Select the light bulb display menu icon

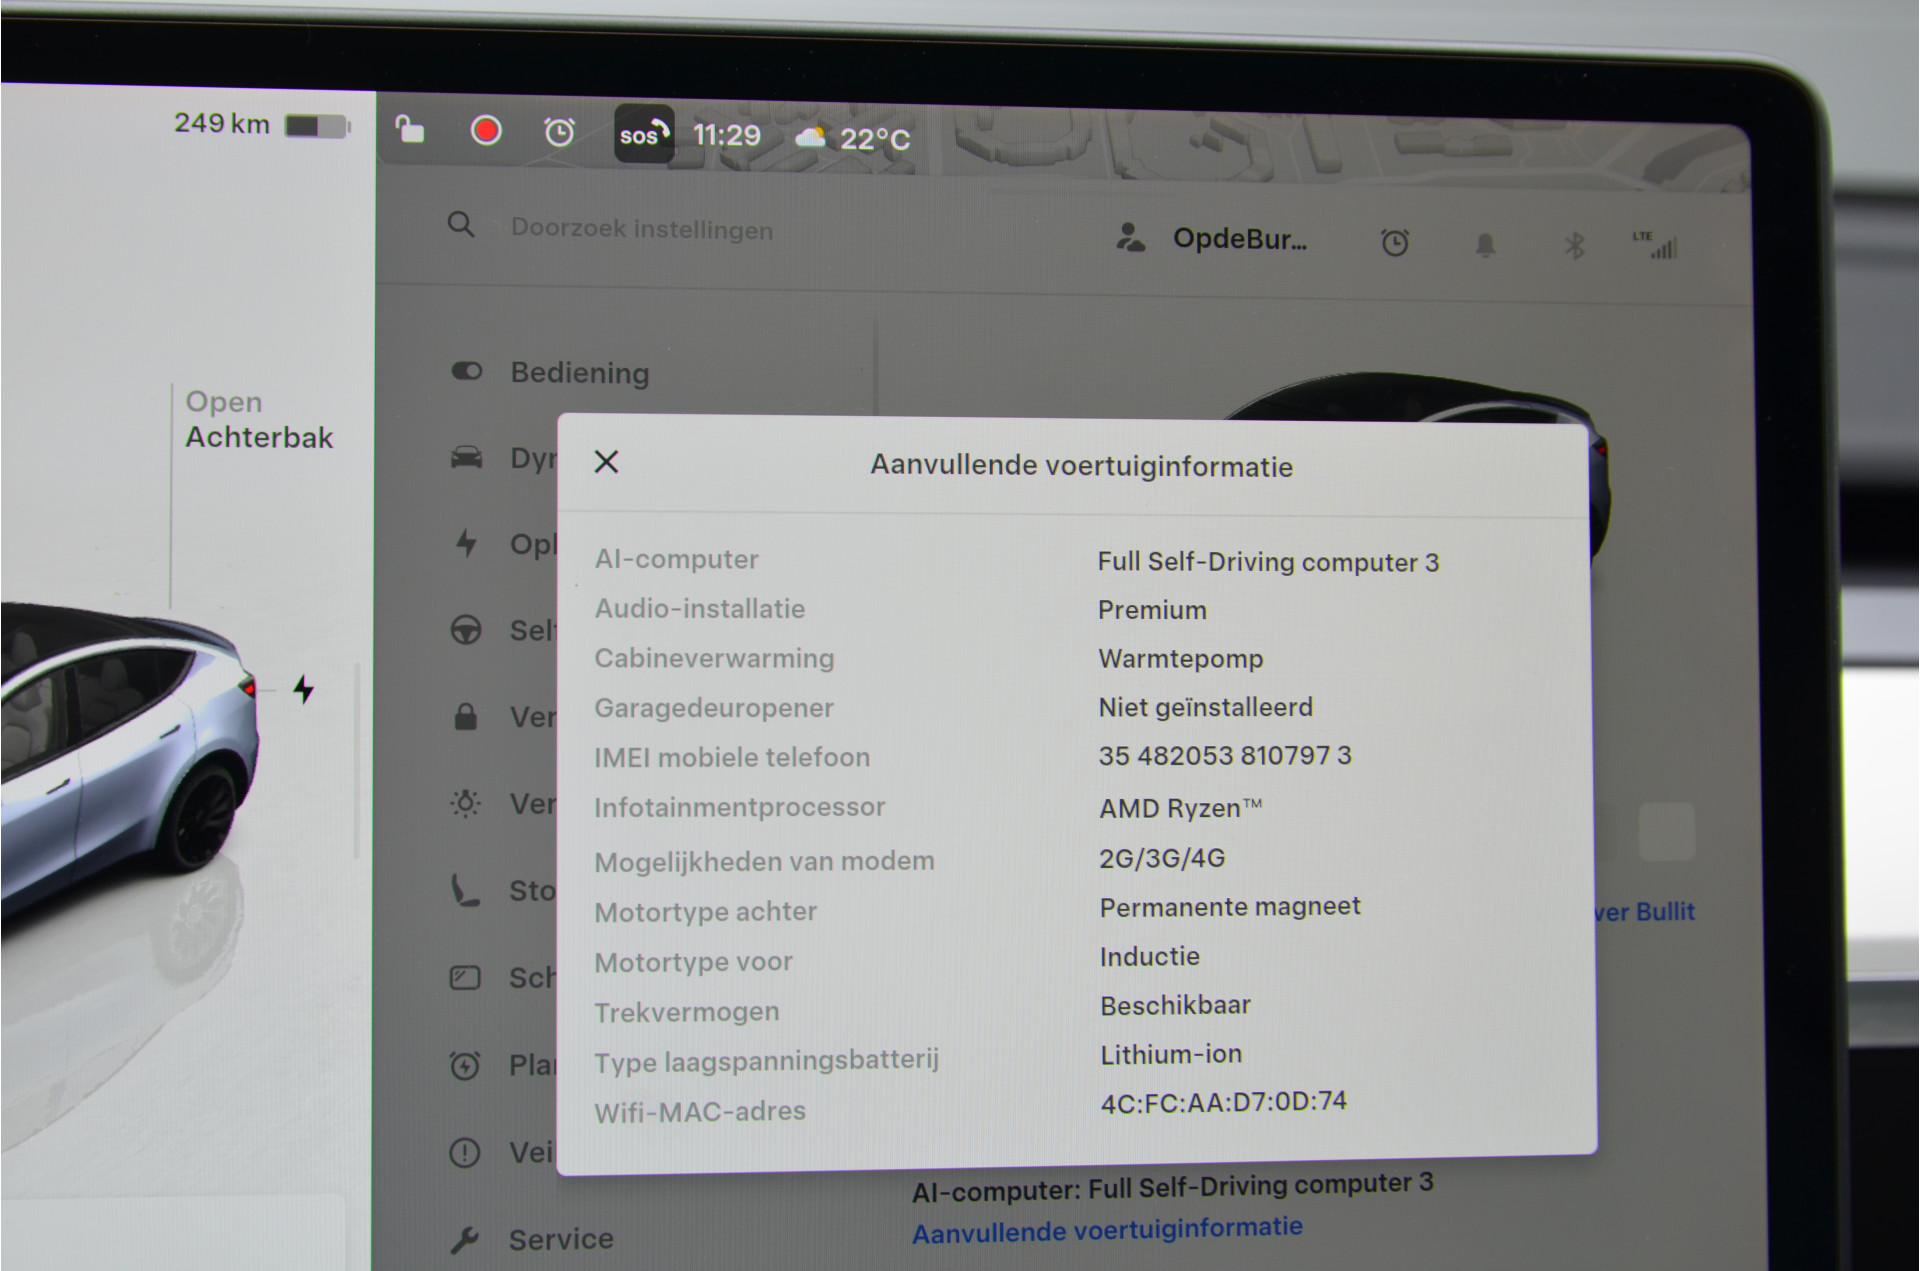tap(465, 803)
